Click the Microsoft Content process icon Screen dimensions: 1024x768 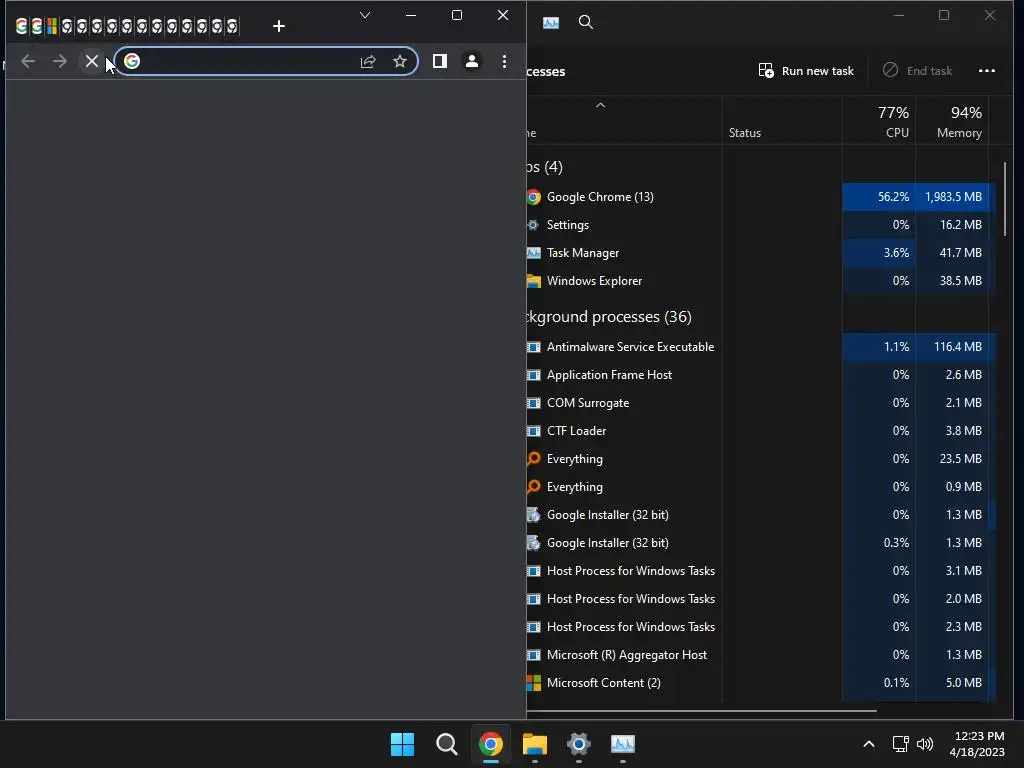click(534, 683)
